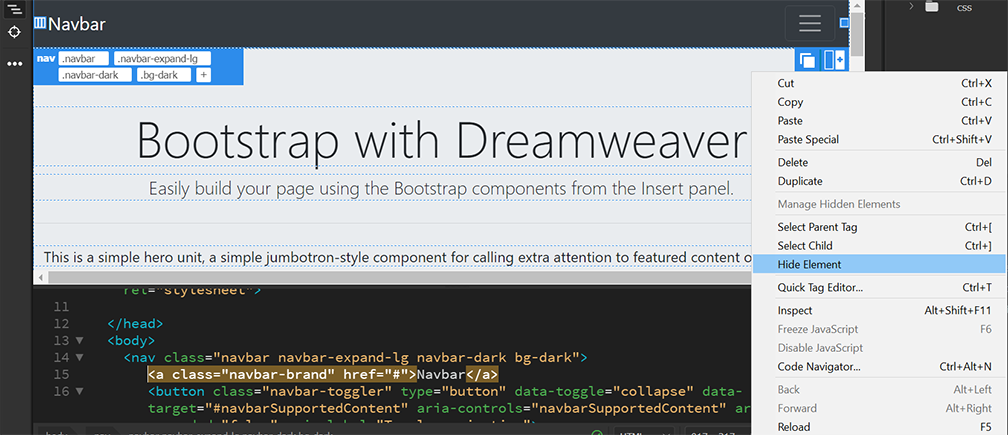1008x435 pixels.
Task: Select the .navbar-dark class chip
Action: point(95,75)
